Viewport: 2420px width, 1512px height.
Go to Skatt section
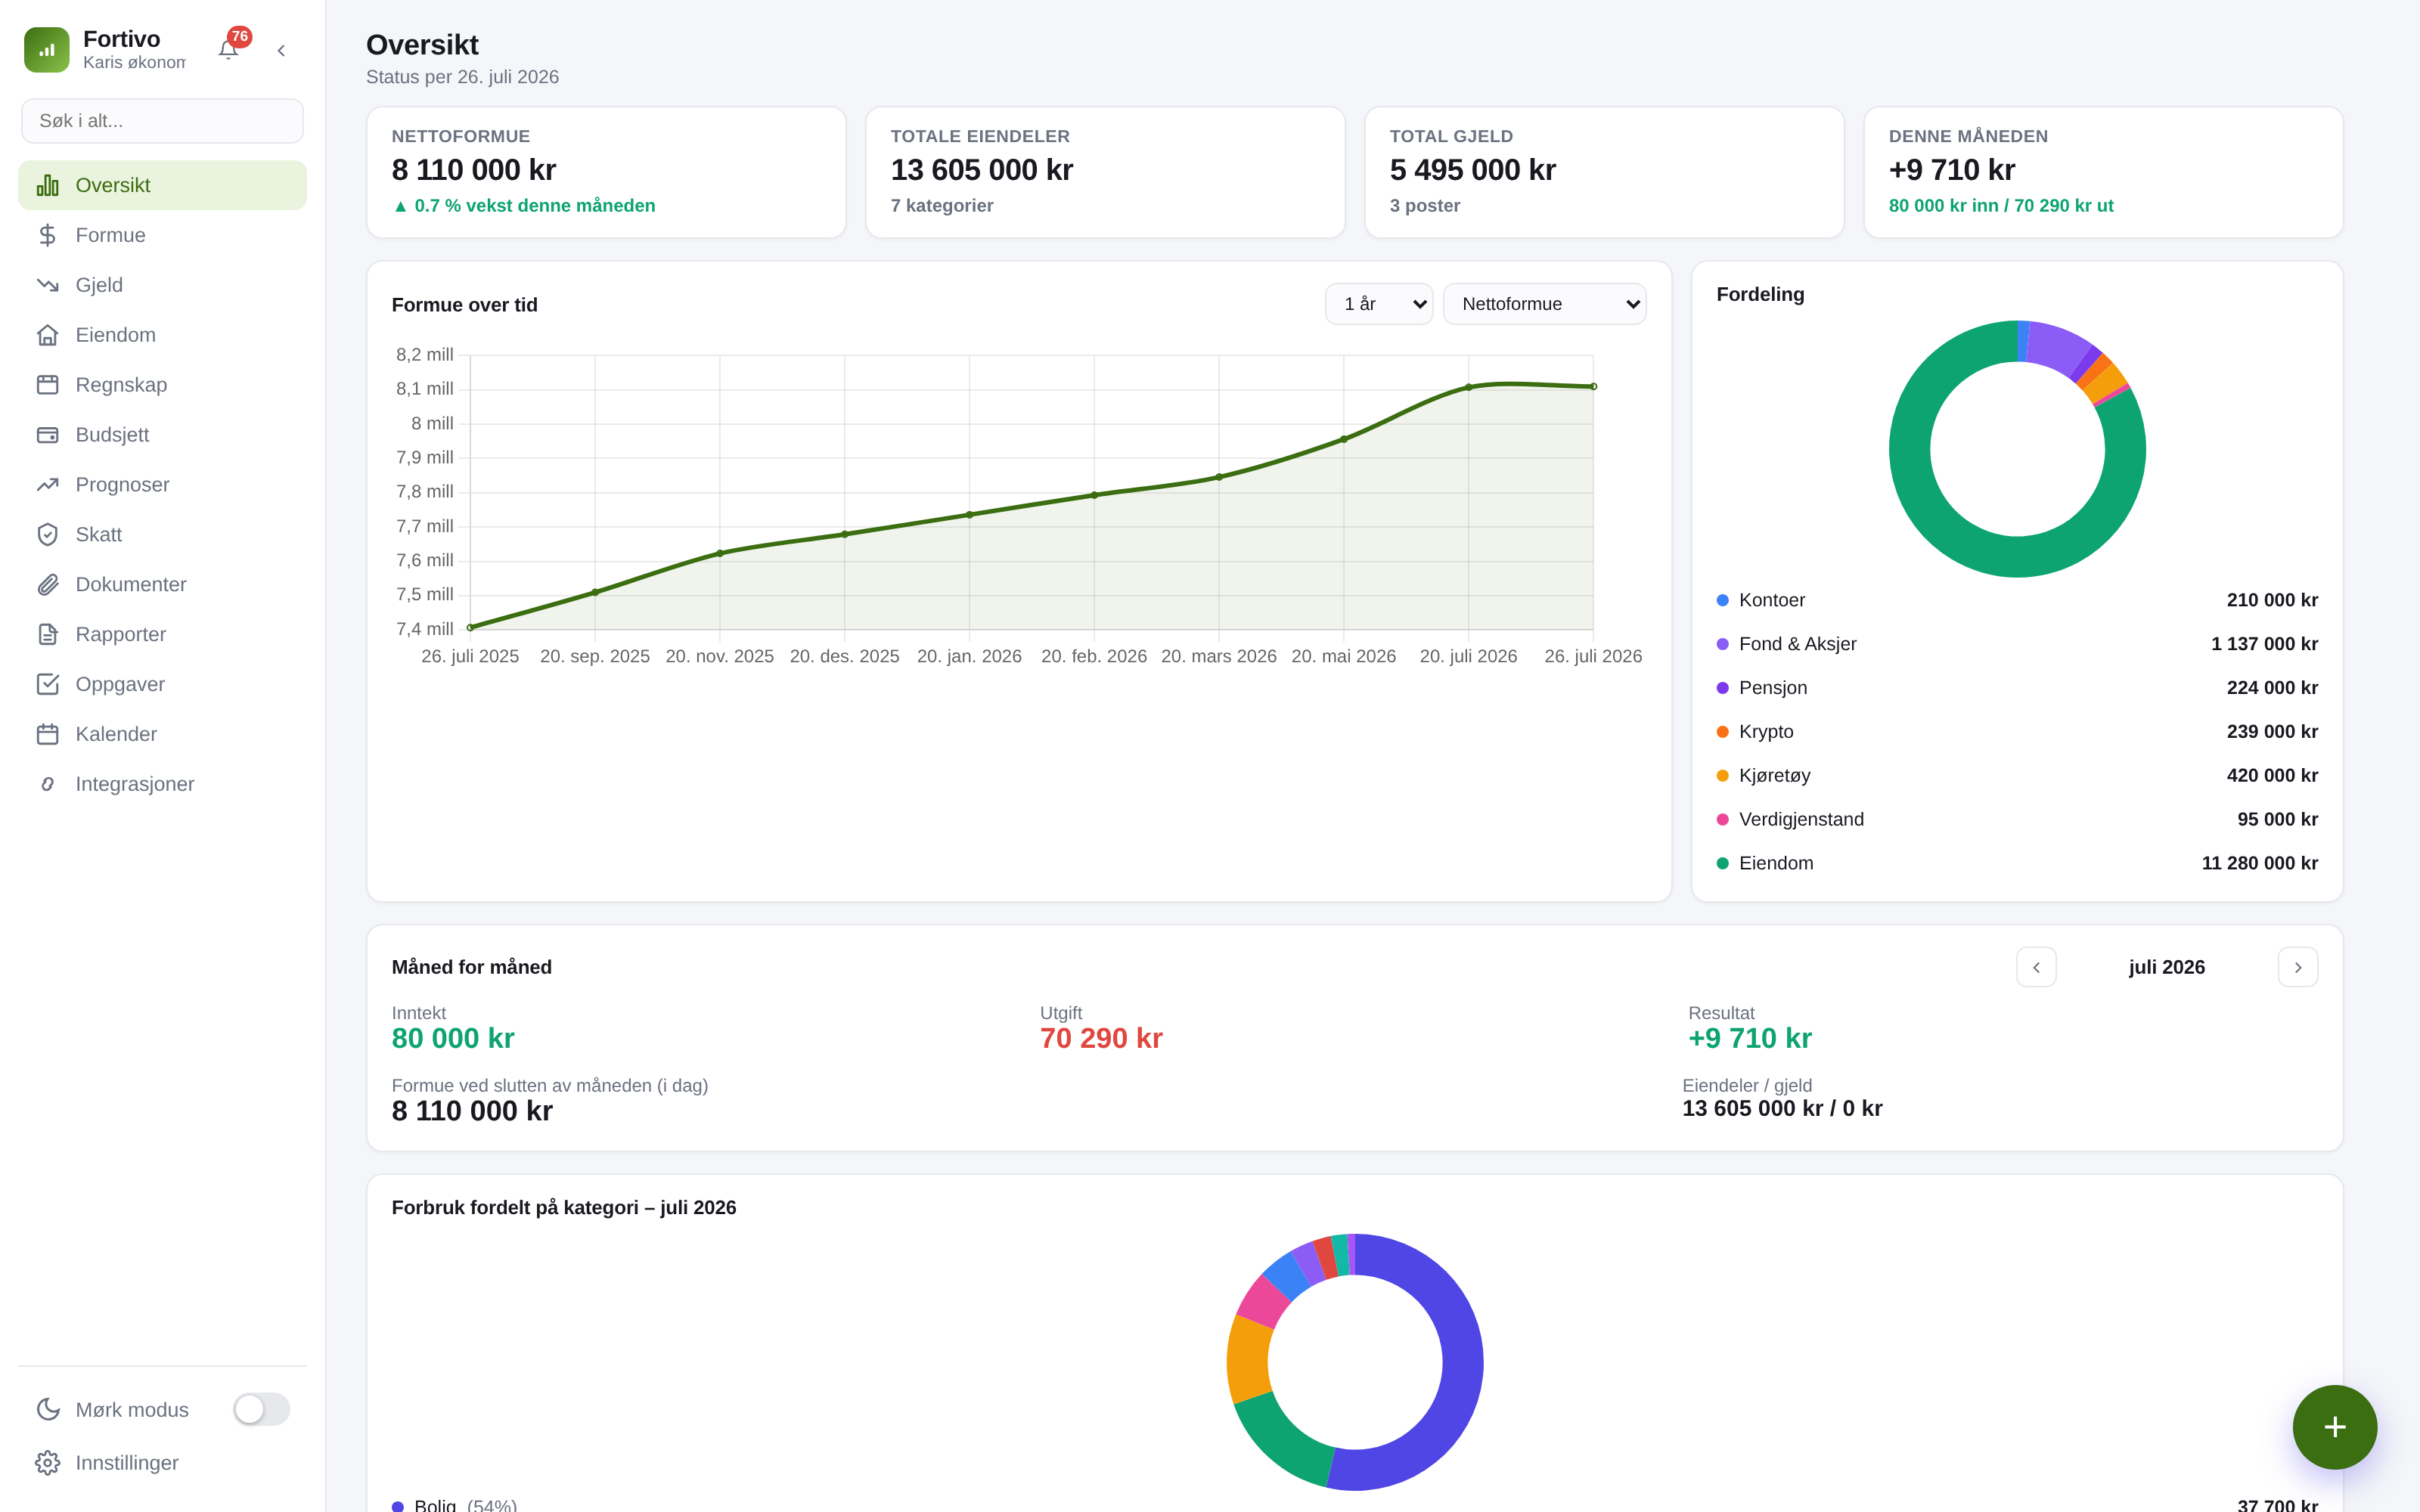[x=162, y=535]
